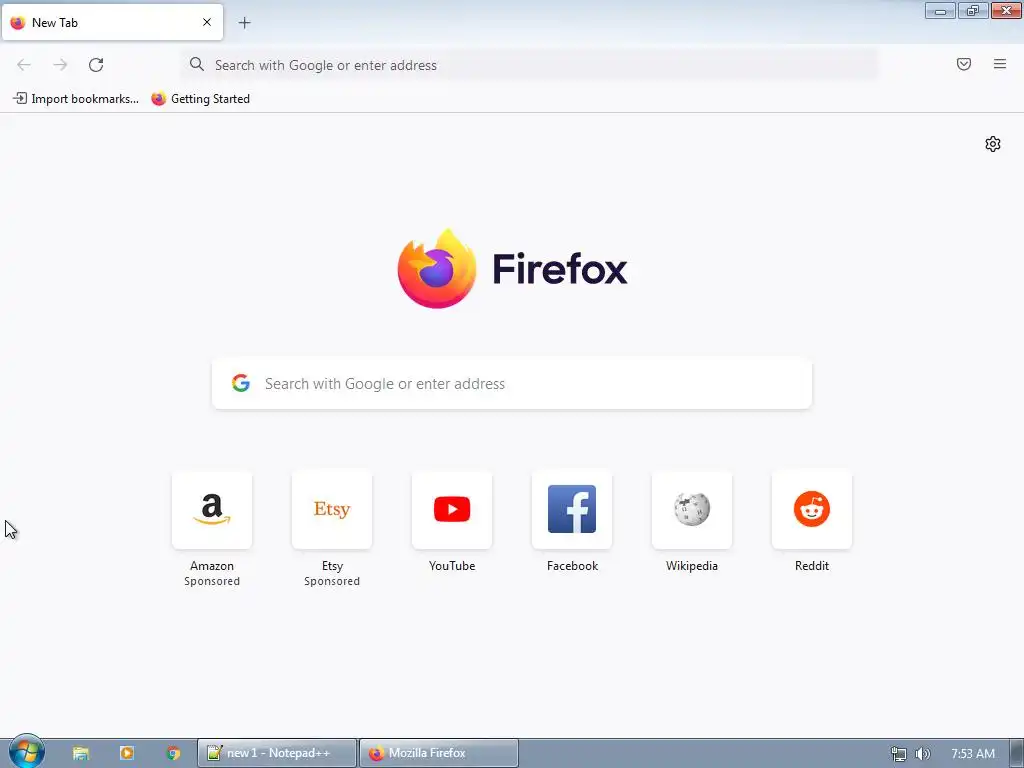1024x768 pixels.
Task: Click the search magnifier in address bar
Action: pos(197,64)
